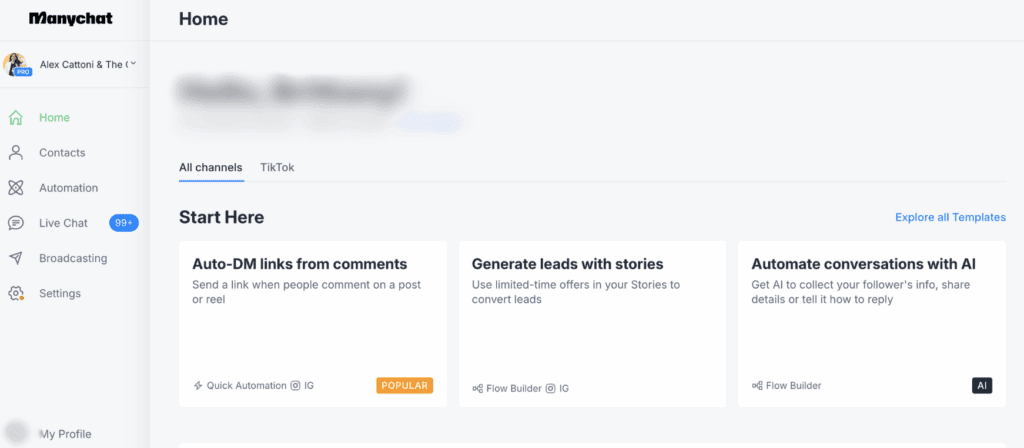The width and height of the screenshot is (1024, 448).
Task: Click the Instagram icon beside Quick Automation
Action: 295,386
